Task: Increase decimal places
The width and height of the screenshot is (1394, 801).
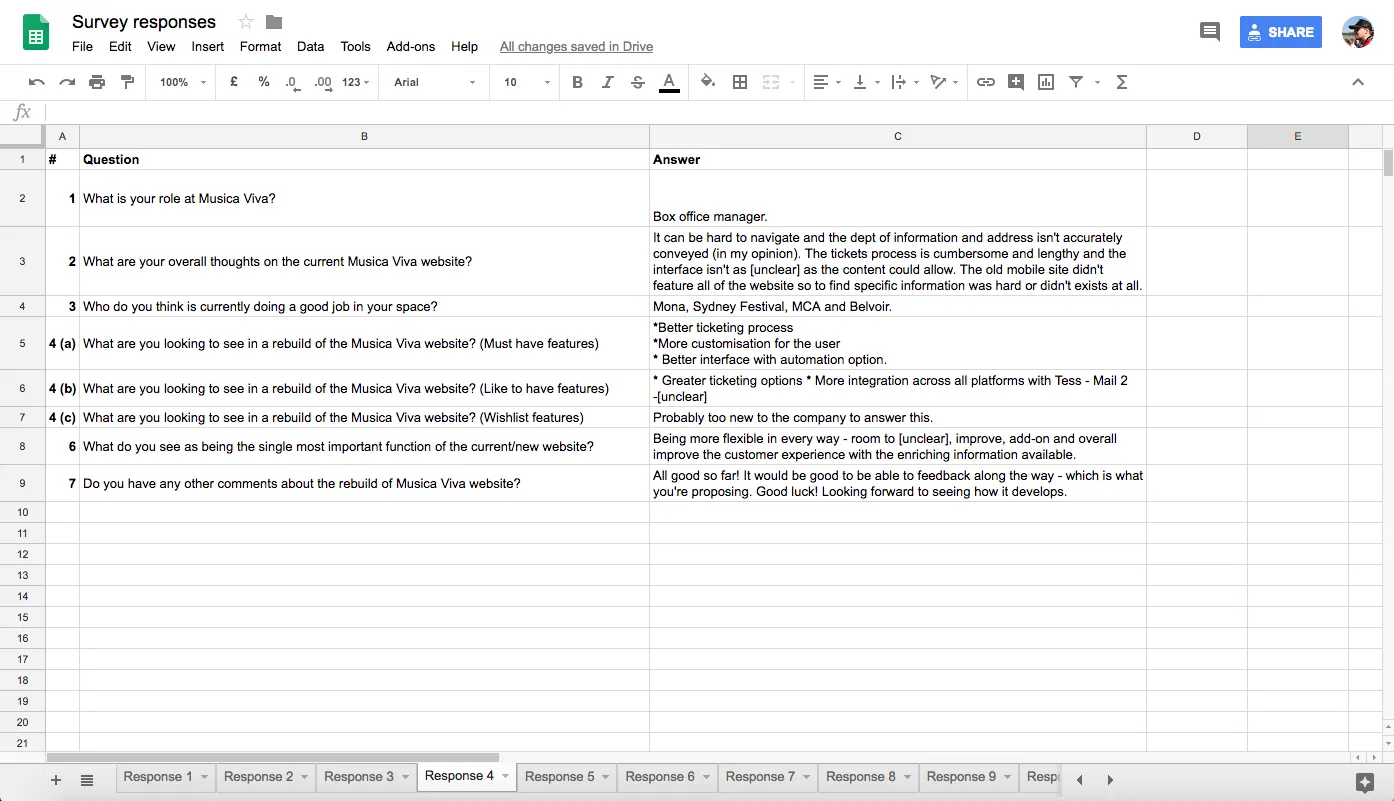Action: [x=322, y=82]
